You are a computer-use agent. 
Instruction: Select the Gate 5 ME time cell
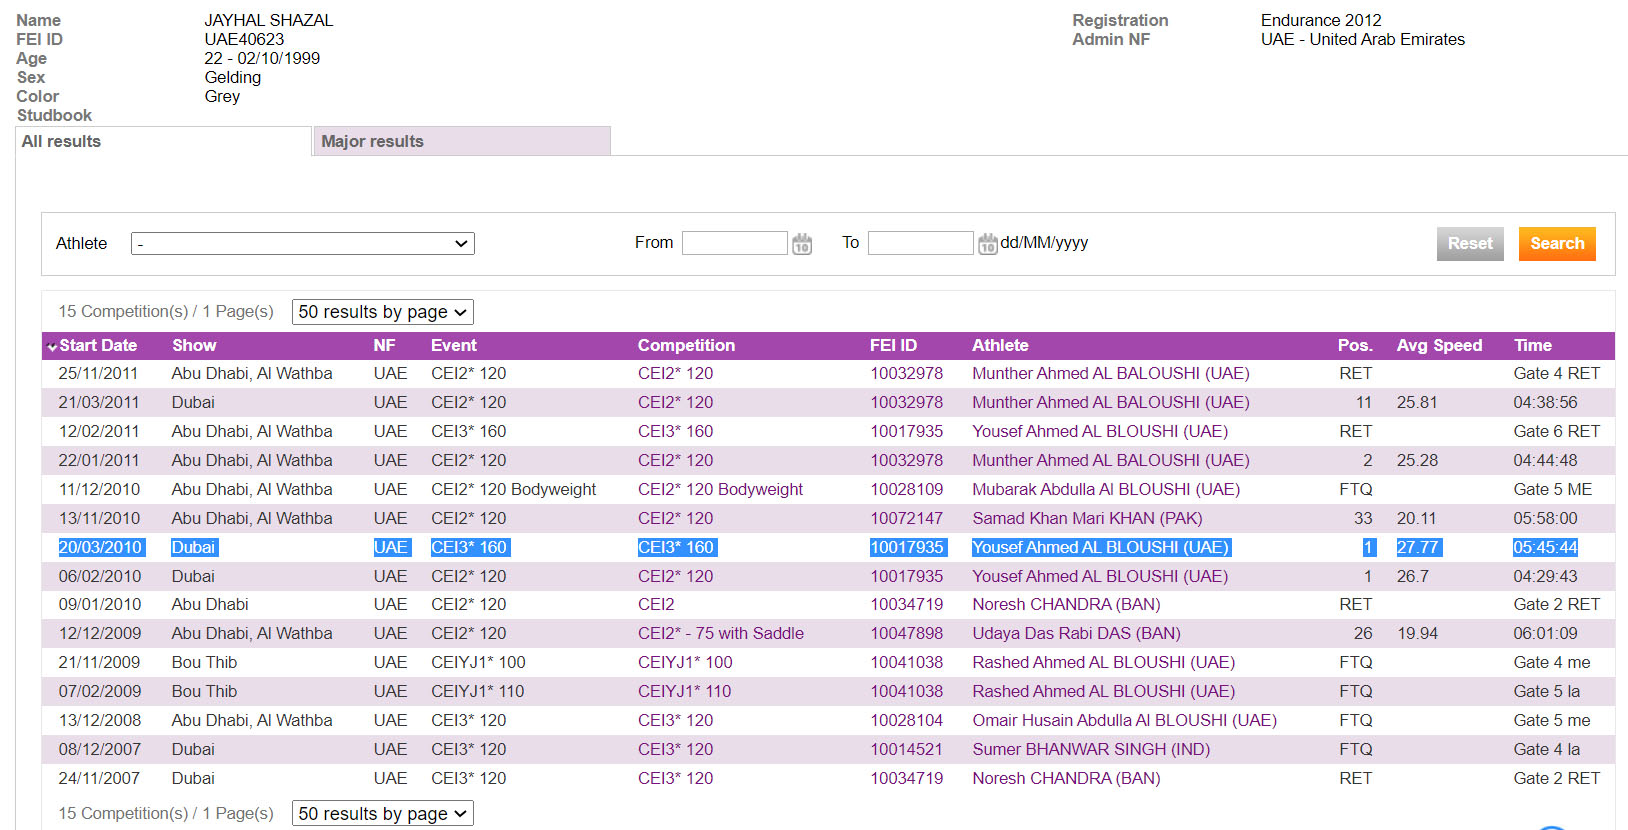(1552, 489)
